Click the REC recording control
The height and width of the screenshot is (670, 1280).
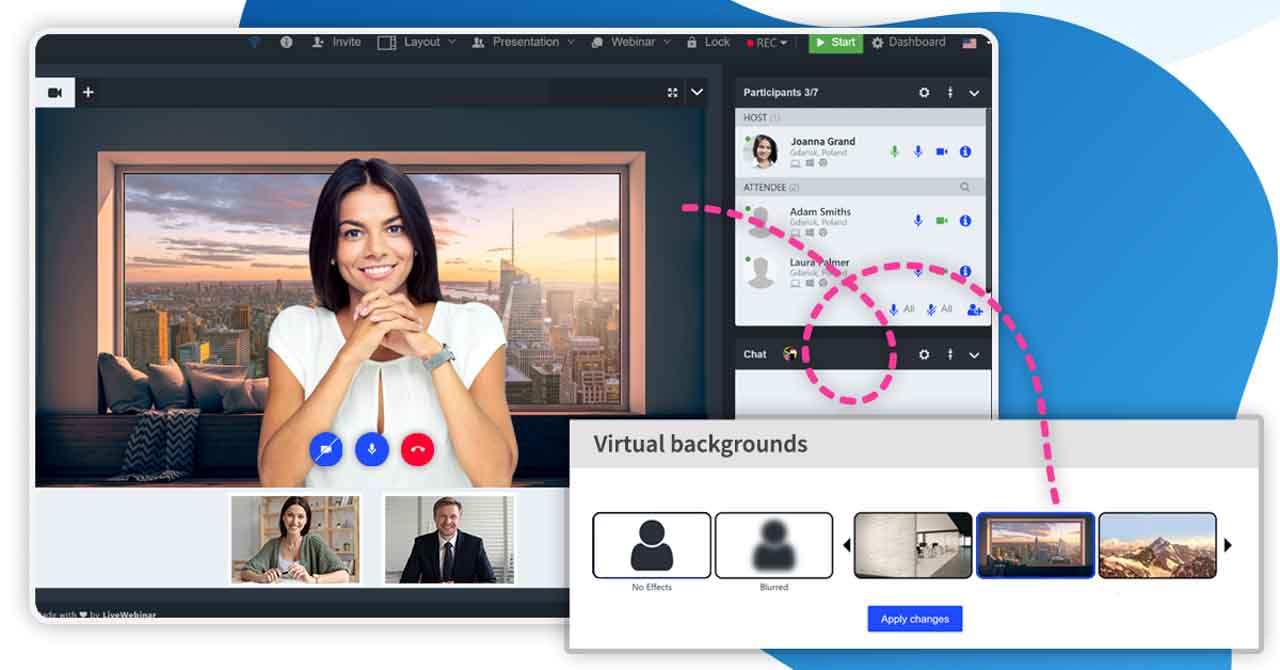(765, 42)
